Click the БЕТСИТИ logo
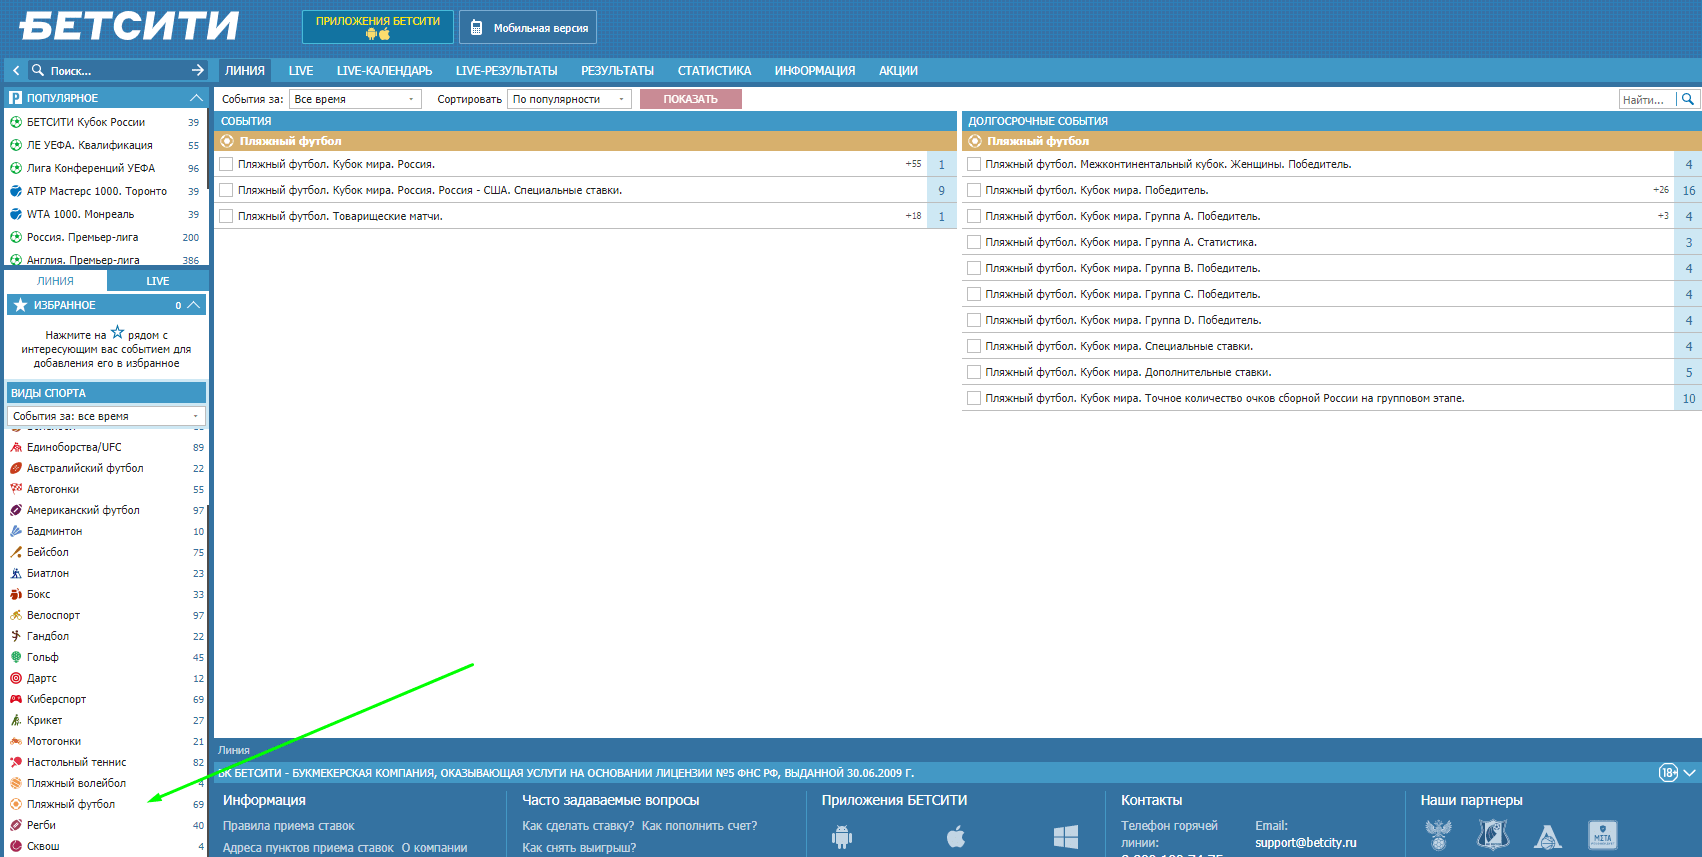The image size is (1702, 857). click(129, 25)
